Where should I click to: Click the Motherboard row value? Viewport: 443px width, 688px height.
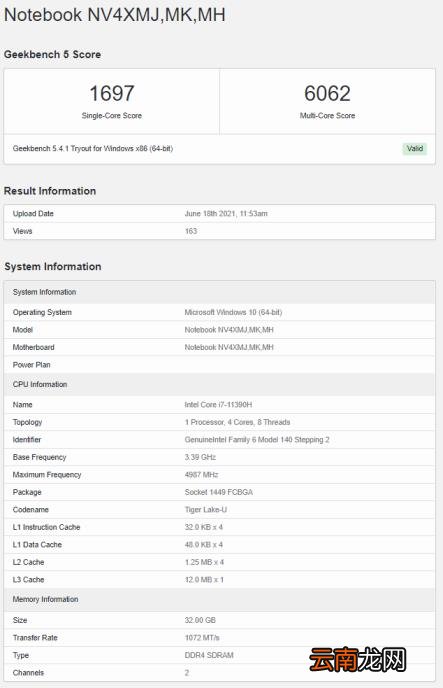point(229,347)
